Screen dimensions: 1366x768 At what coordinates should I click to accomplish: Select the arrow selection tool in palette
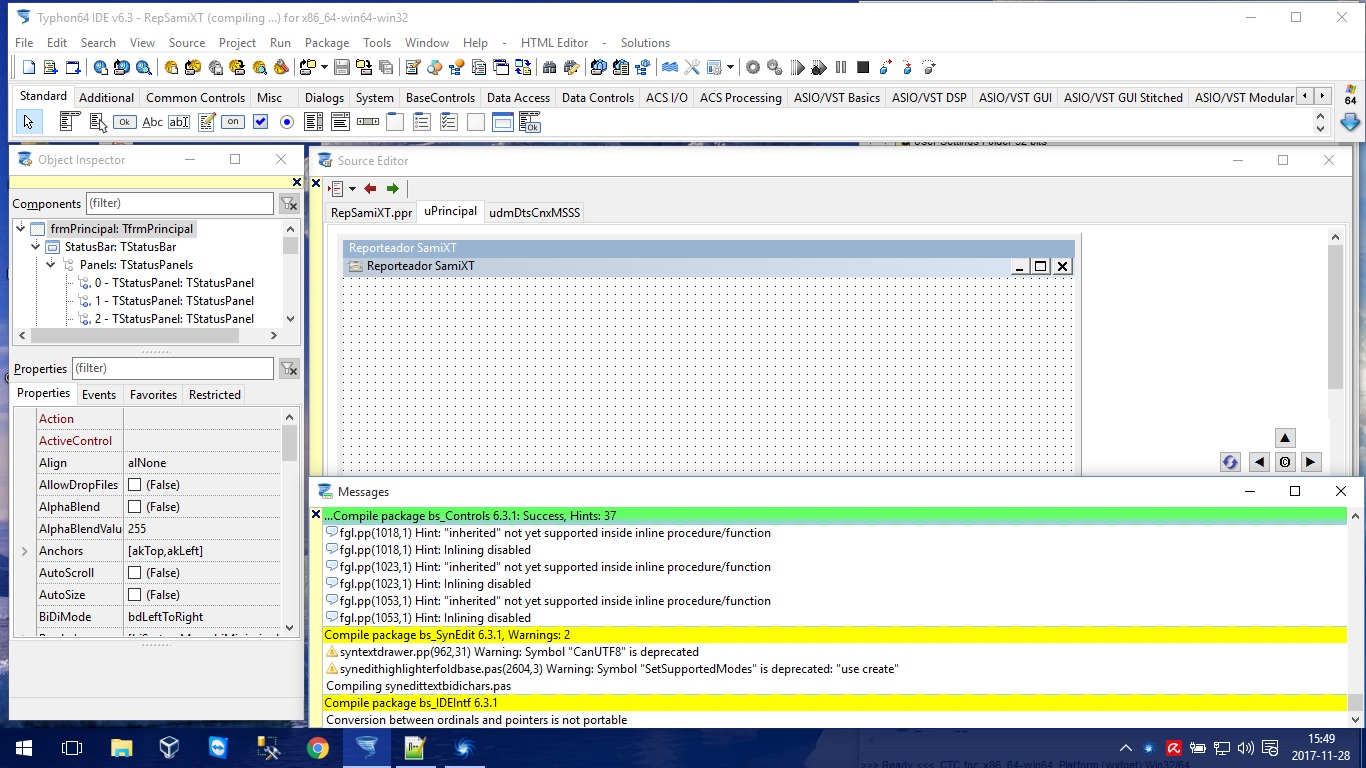pyautogui.click(x=28, y=122)
